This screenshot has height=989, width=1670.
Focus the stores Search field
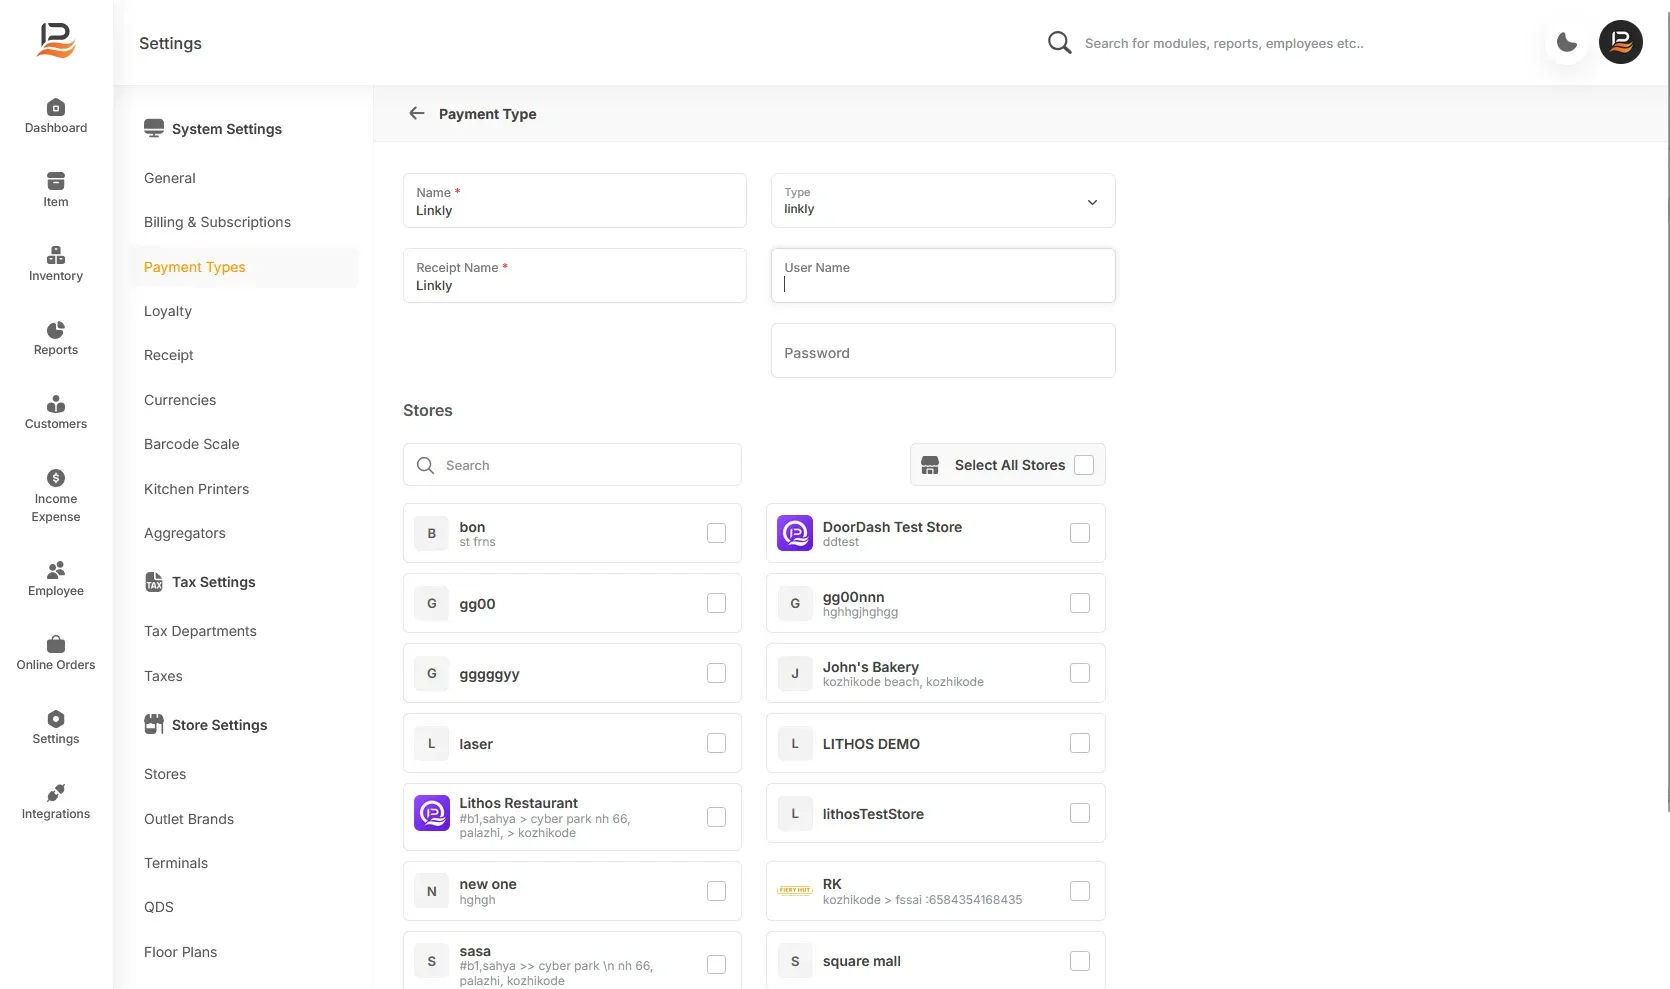pos(572,465)
